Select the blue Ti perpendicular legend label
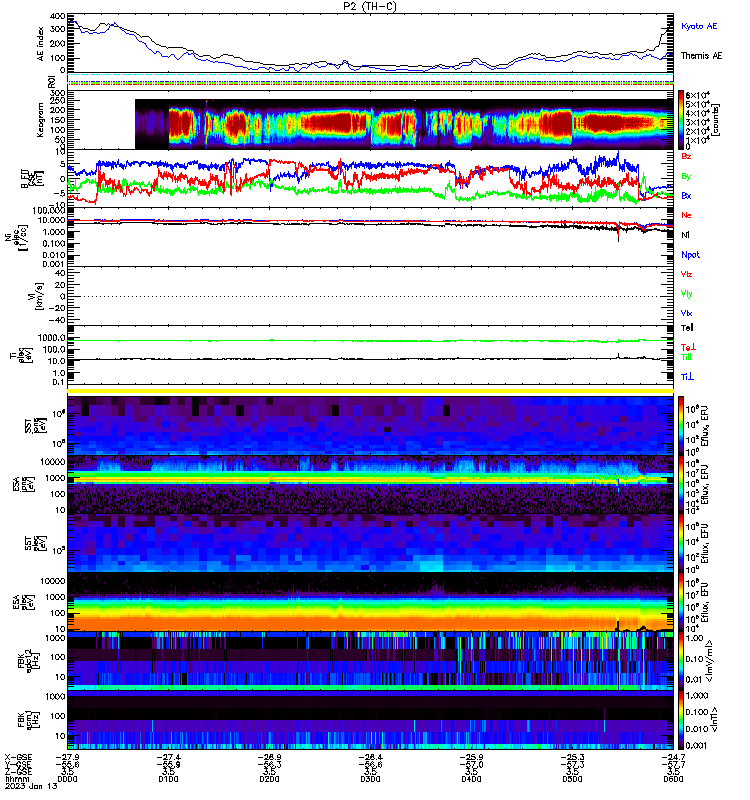The width and height of the screenshot is (750, 800). pyautogui.click(x=687, y=377)
